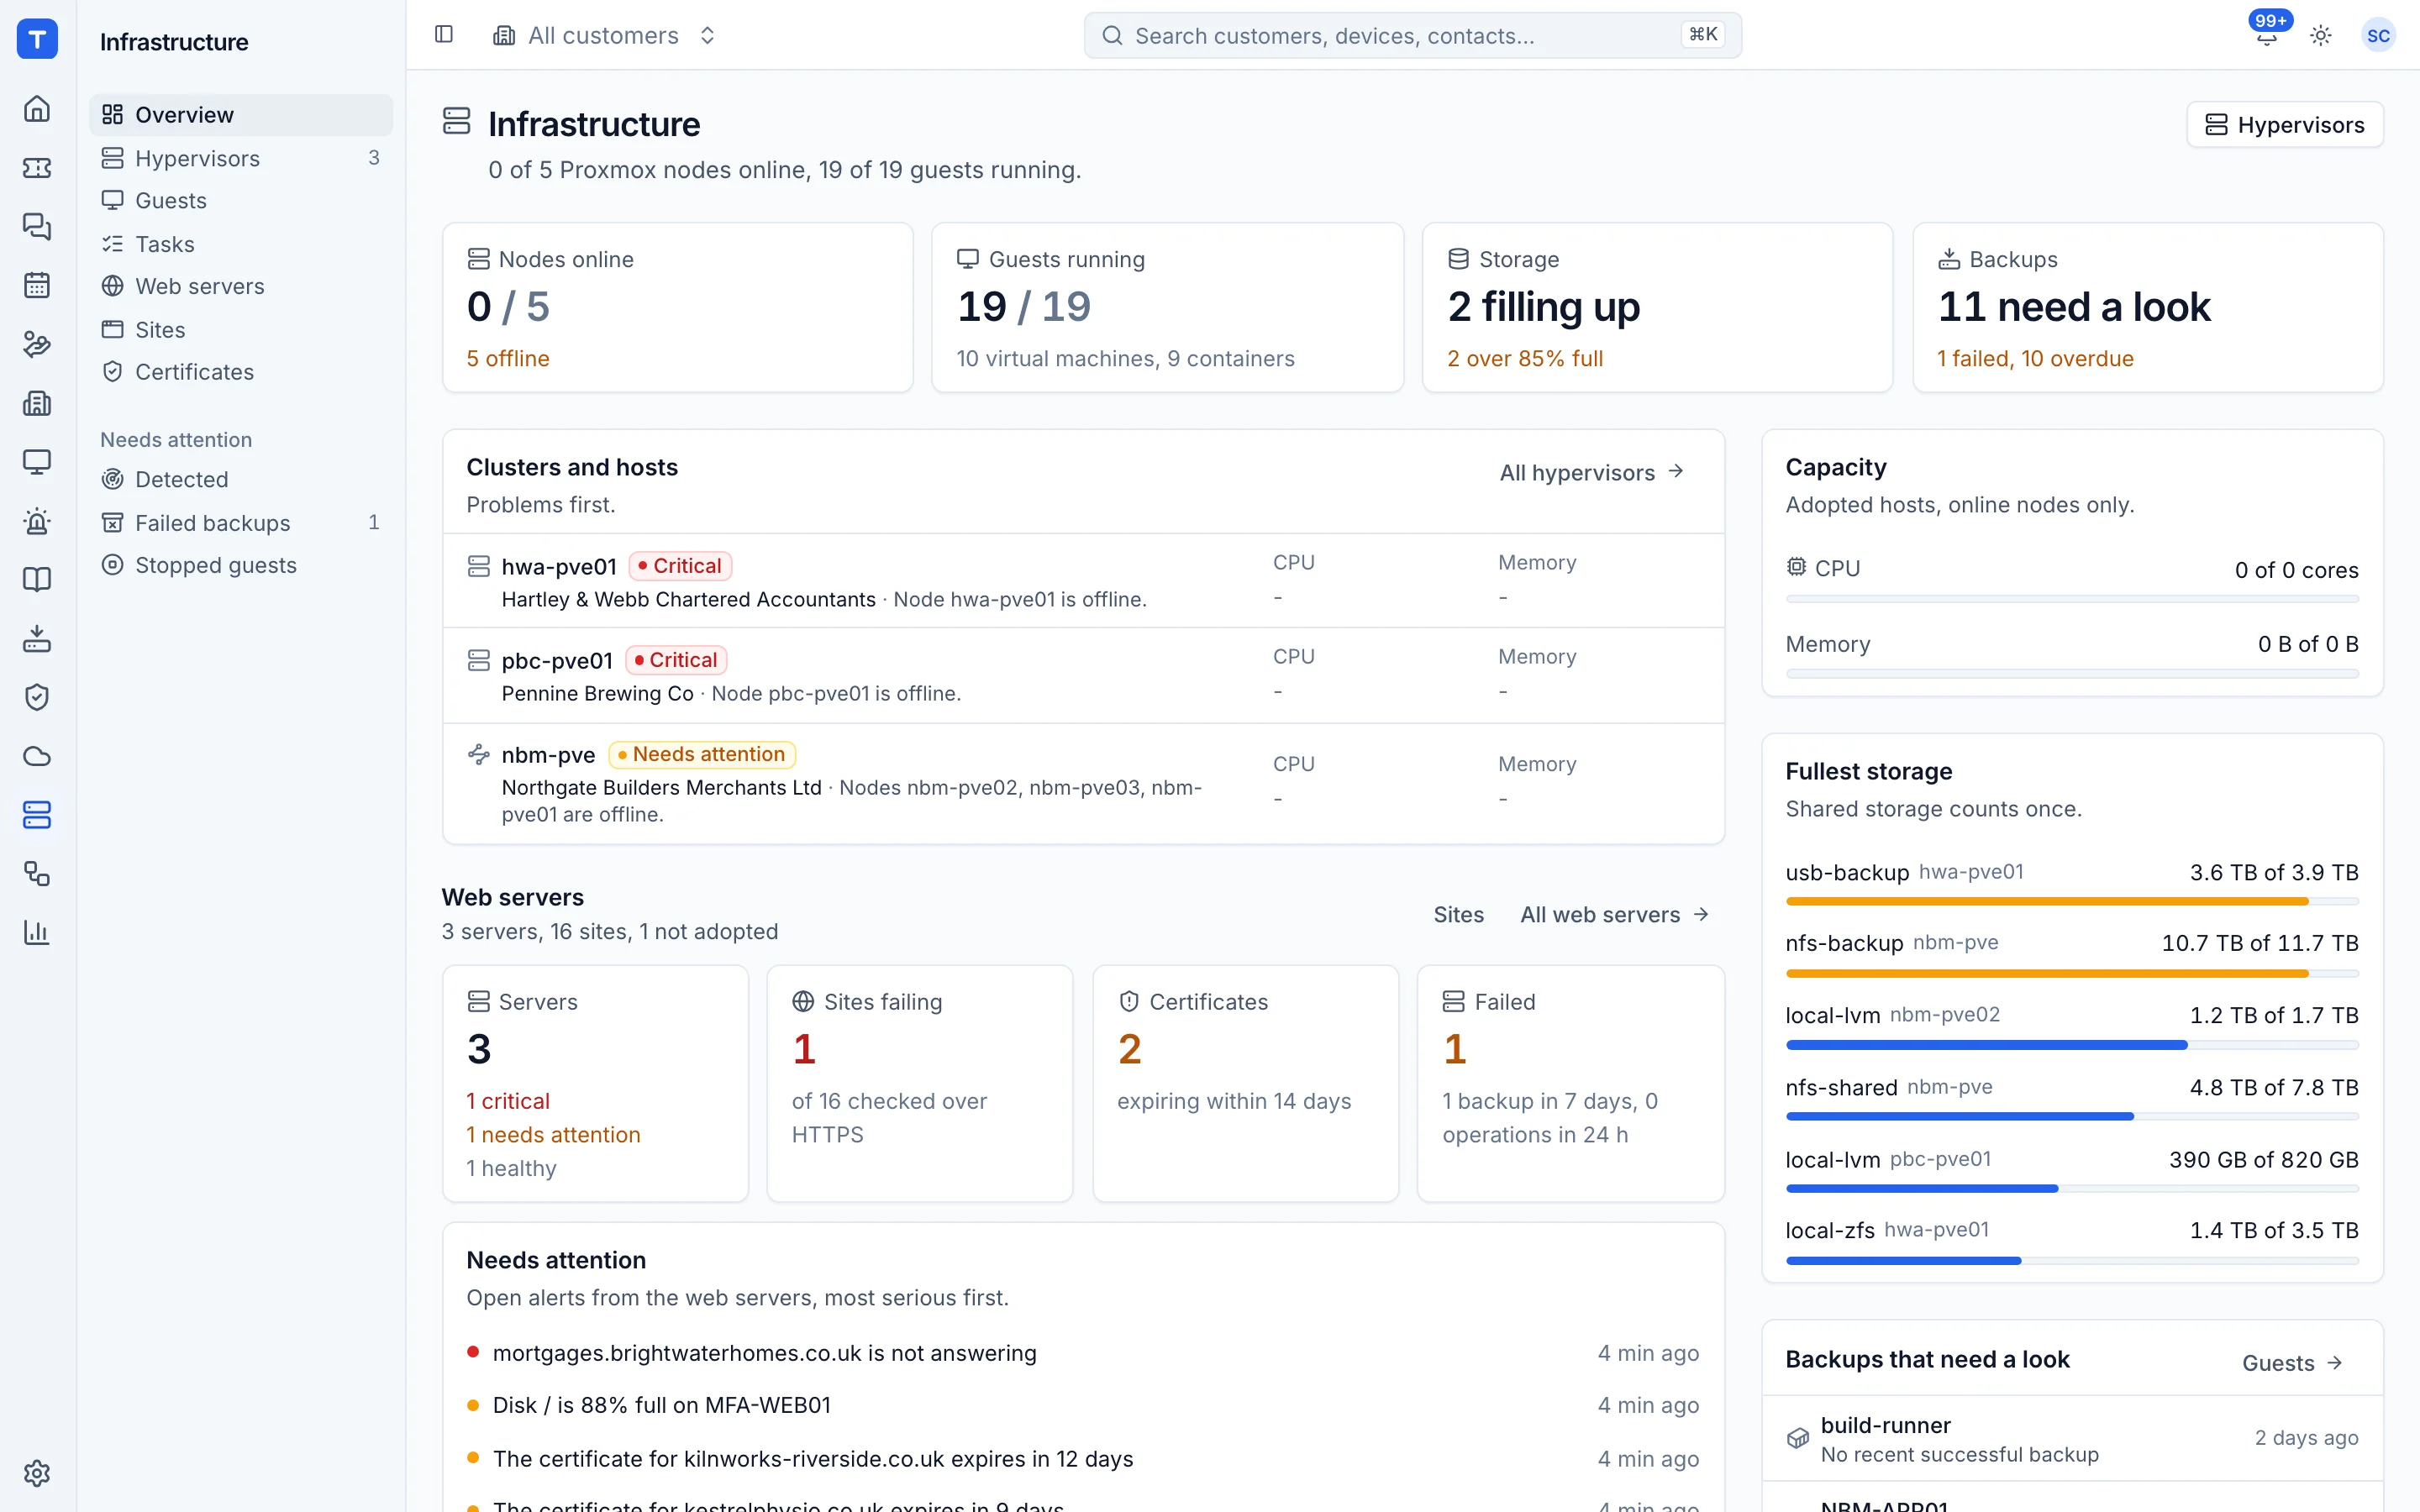Toggle the light/dark theme sun button
This screenshot has width=2420, height=1512.
tap(2321, 36)
